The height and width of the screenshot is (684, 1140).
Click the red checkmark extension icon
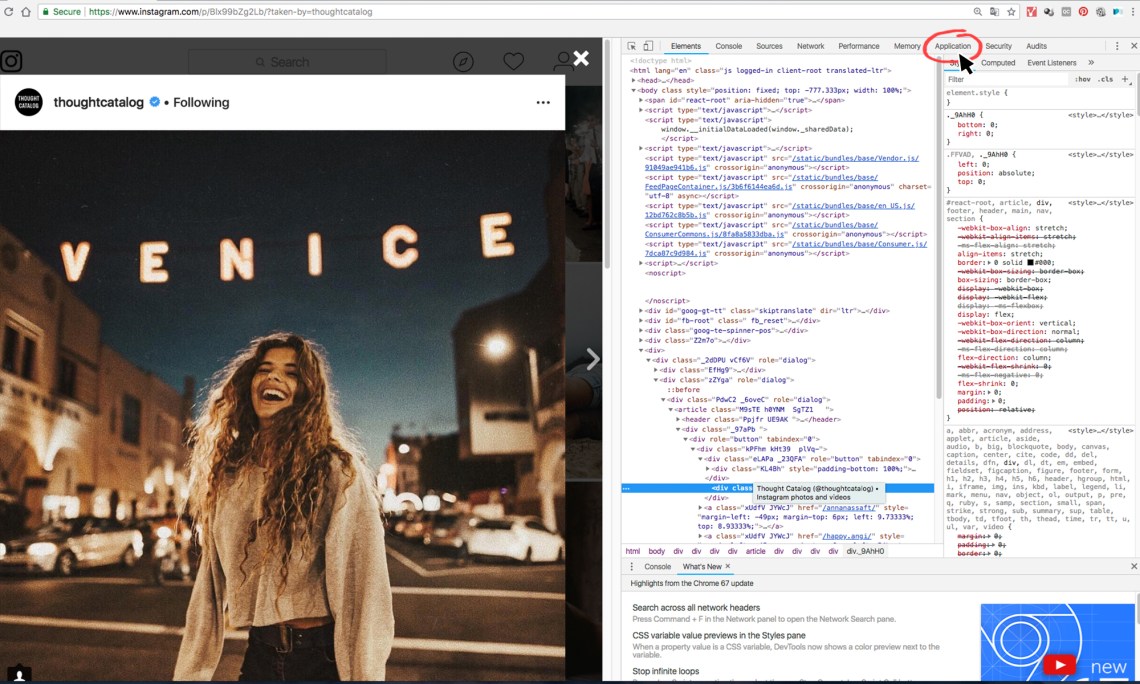coord(1032,12)
